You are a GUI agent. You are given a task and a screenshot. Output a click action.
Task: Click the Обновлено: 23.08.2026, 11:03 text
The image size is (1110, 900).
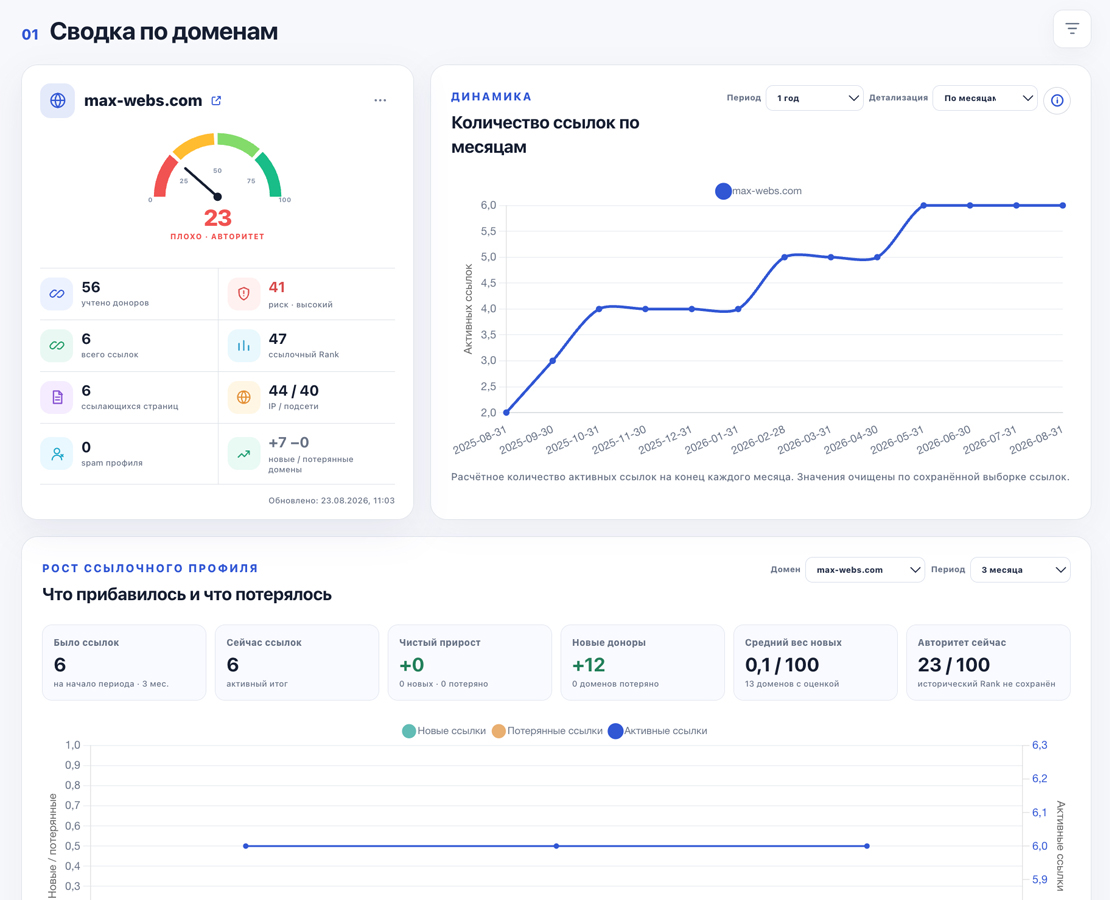331,500
